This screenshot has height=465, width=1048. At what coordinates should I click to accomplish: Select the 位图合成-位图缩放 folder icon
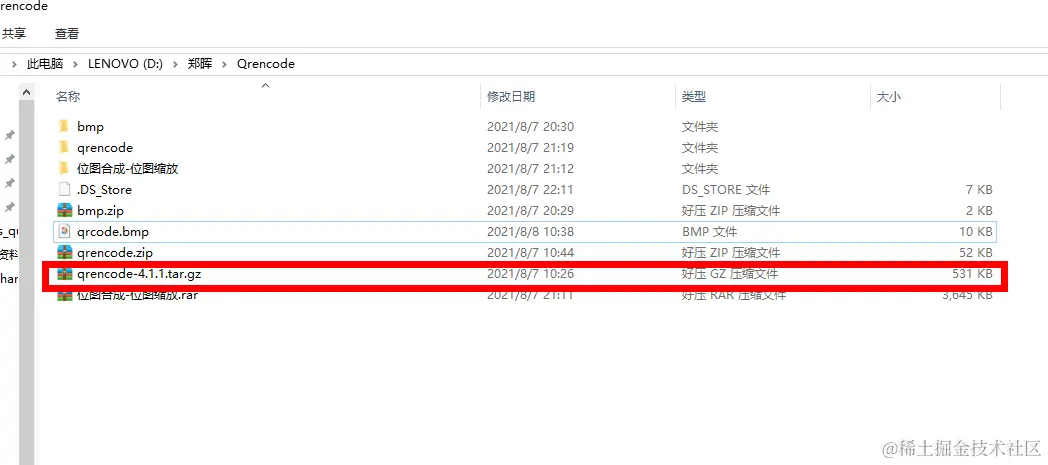64,168
